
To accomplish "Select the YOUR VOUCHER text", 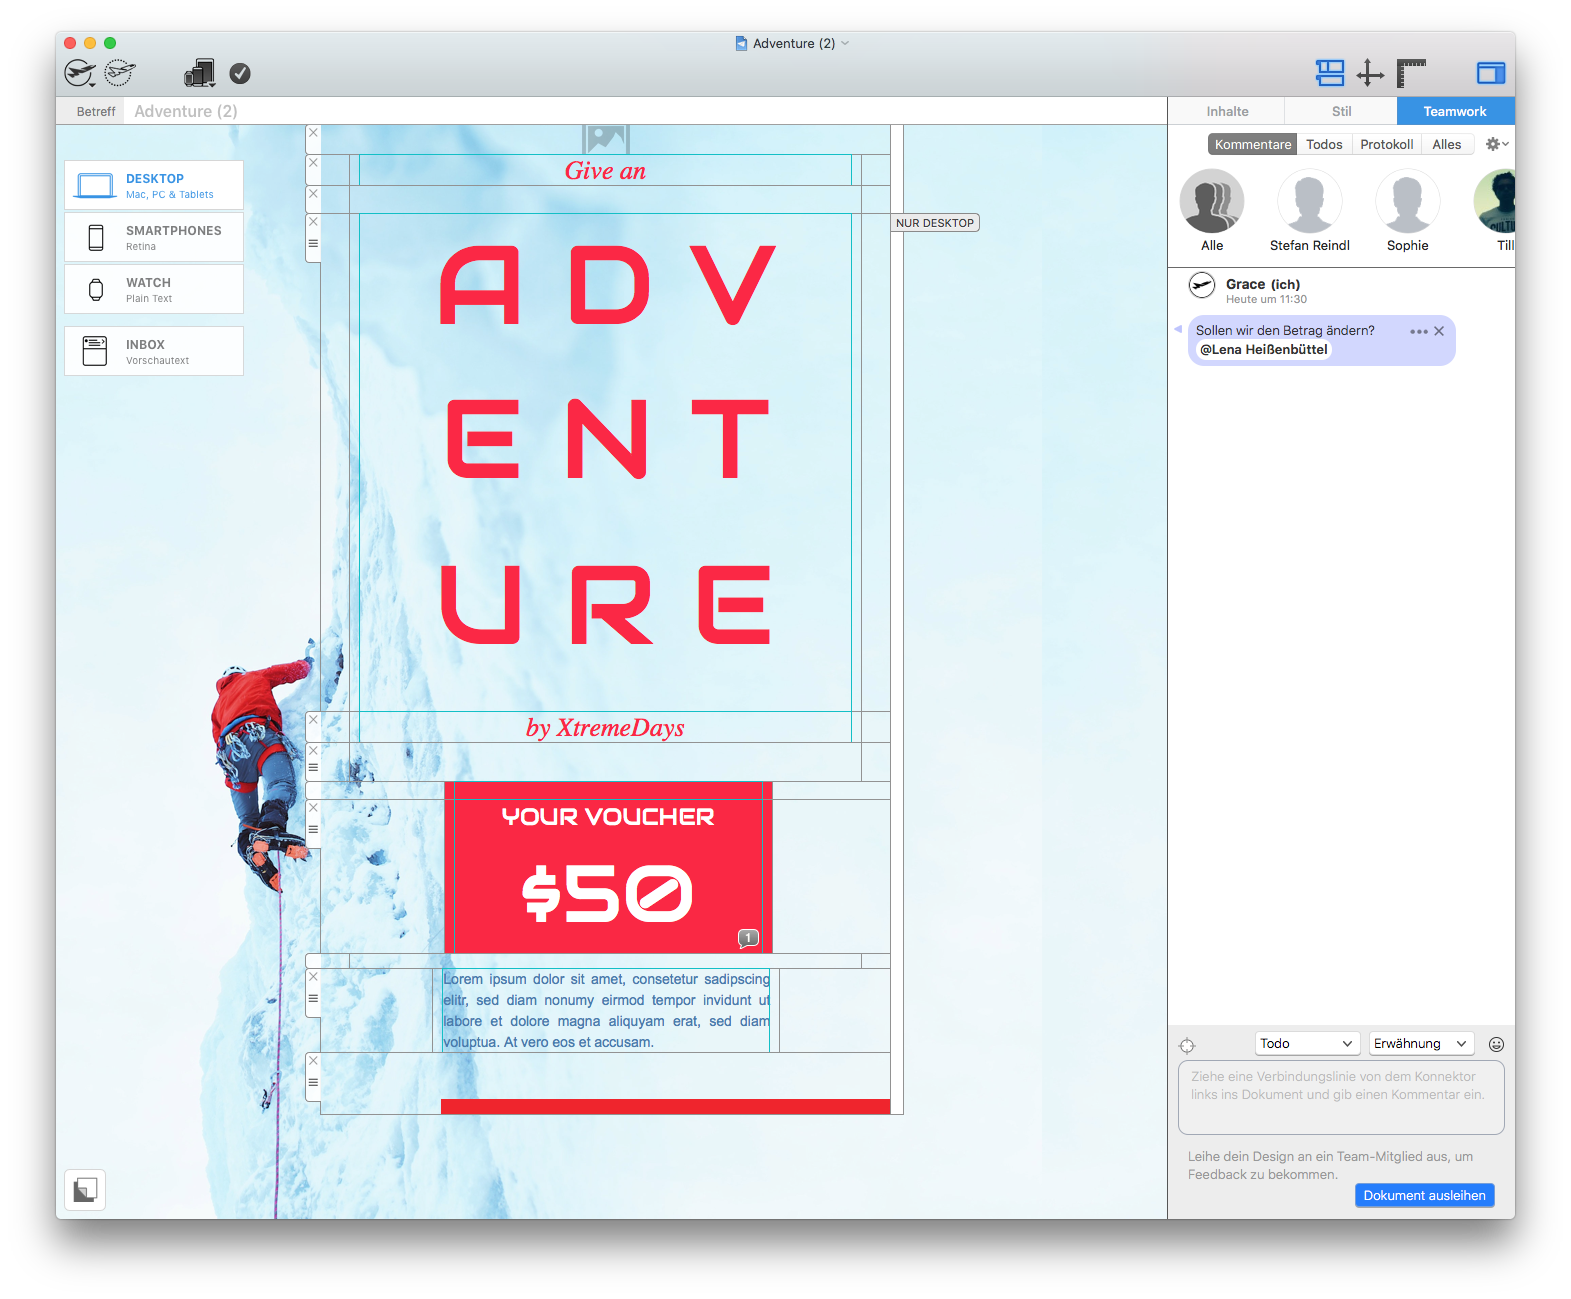I will click(x=608, y=817).
